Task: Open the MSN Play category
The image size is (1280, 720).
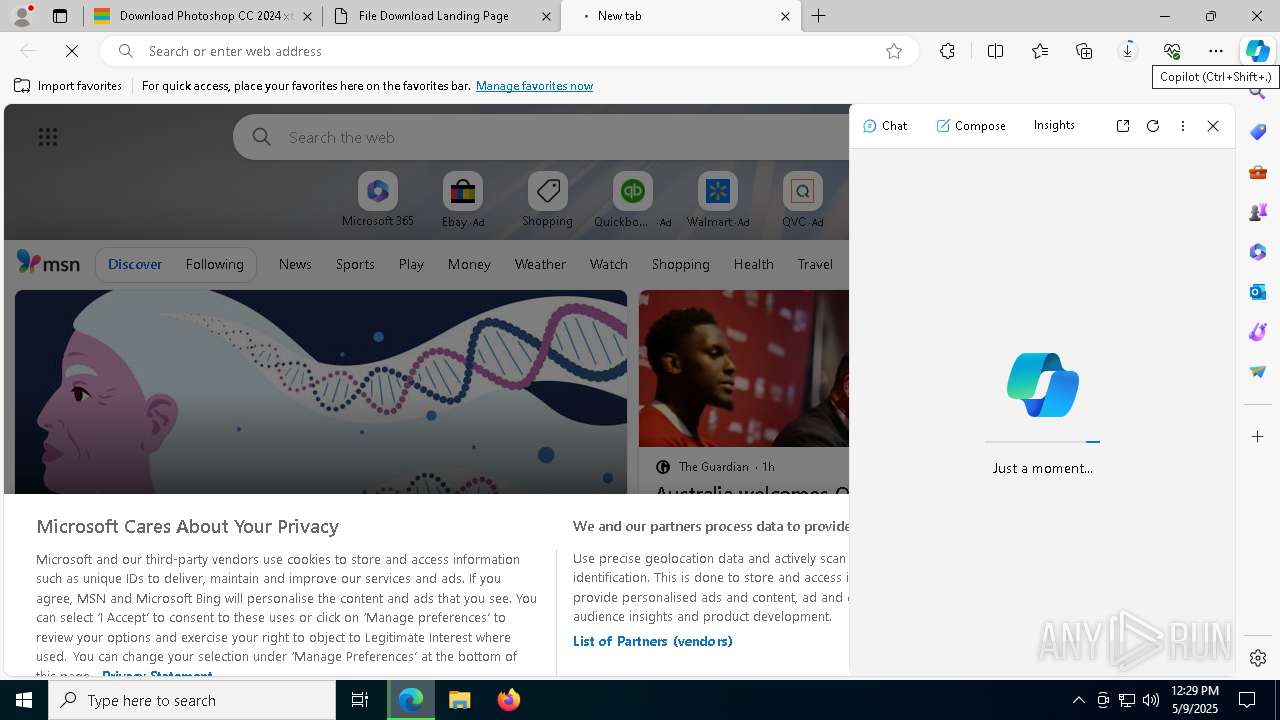Action: coord(411,264)
